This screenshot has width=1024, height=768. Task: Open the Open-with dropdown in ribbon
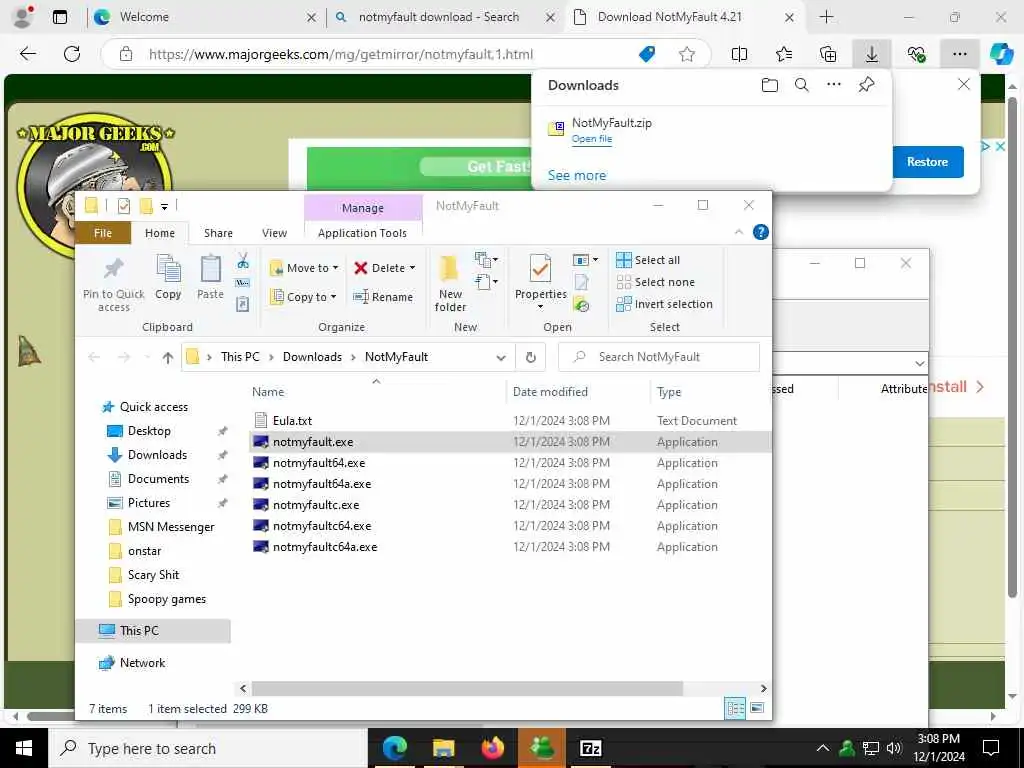pos(585,260)
